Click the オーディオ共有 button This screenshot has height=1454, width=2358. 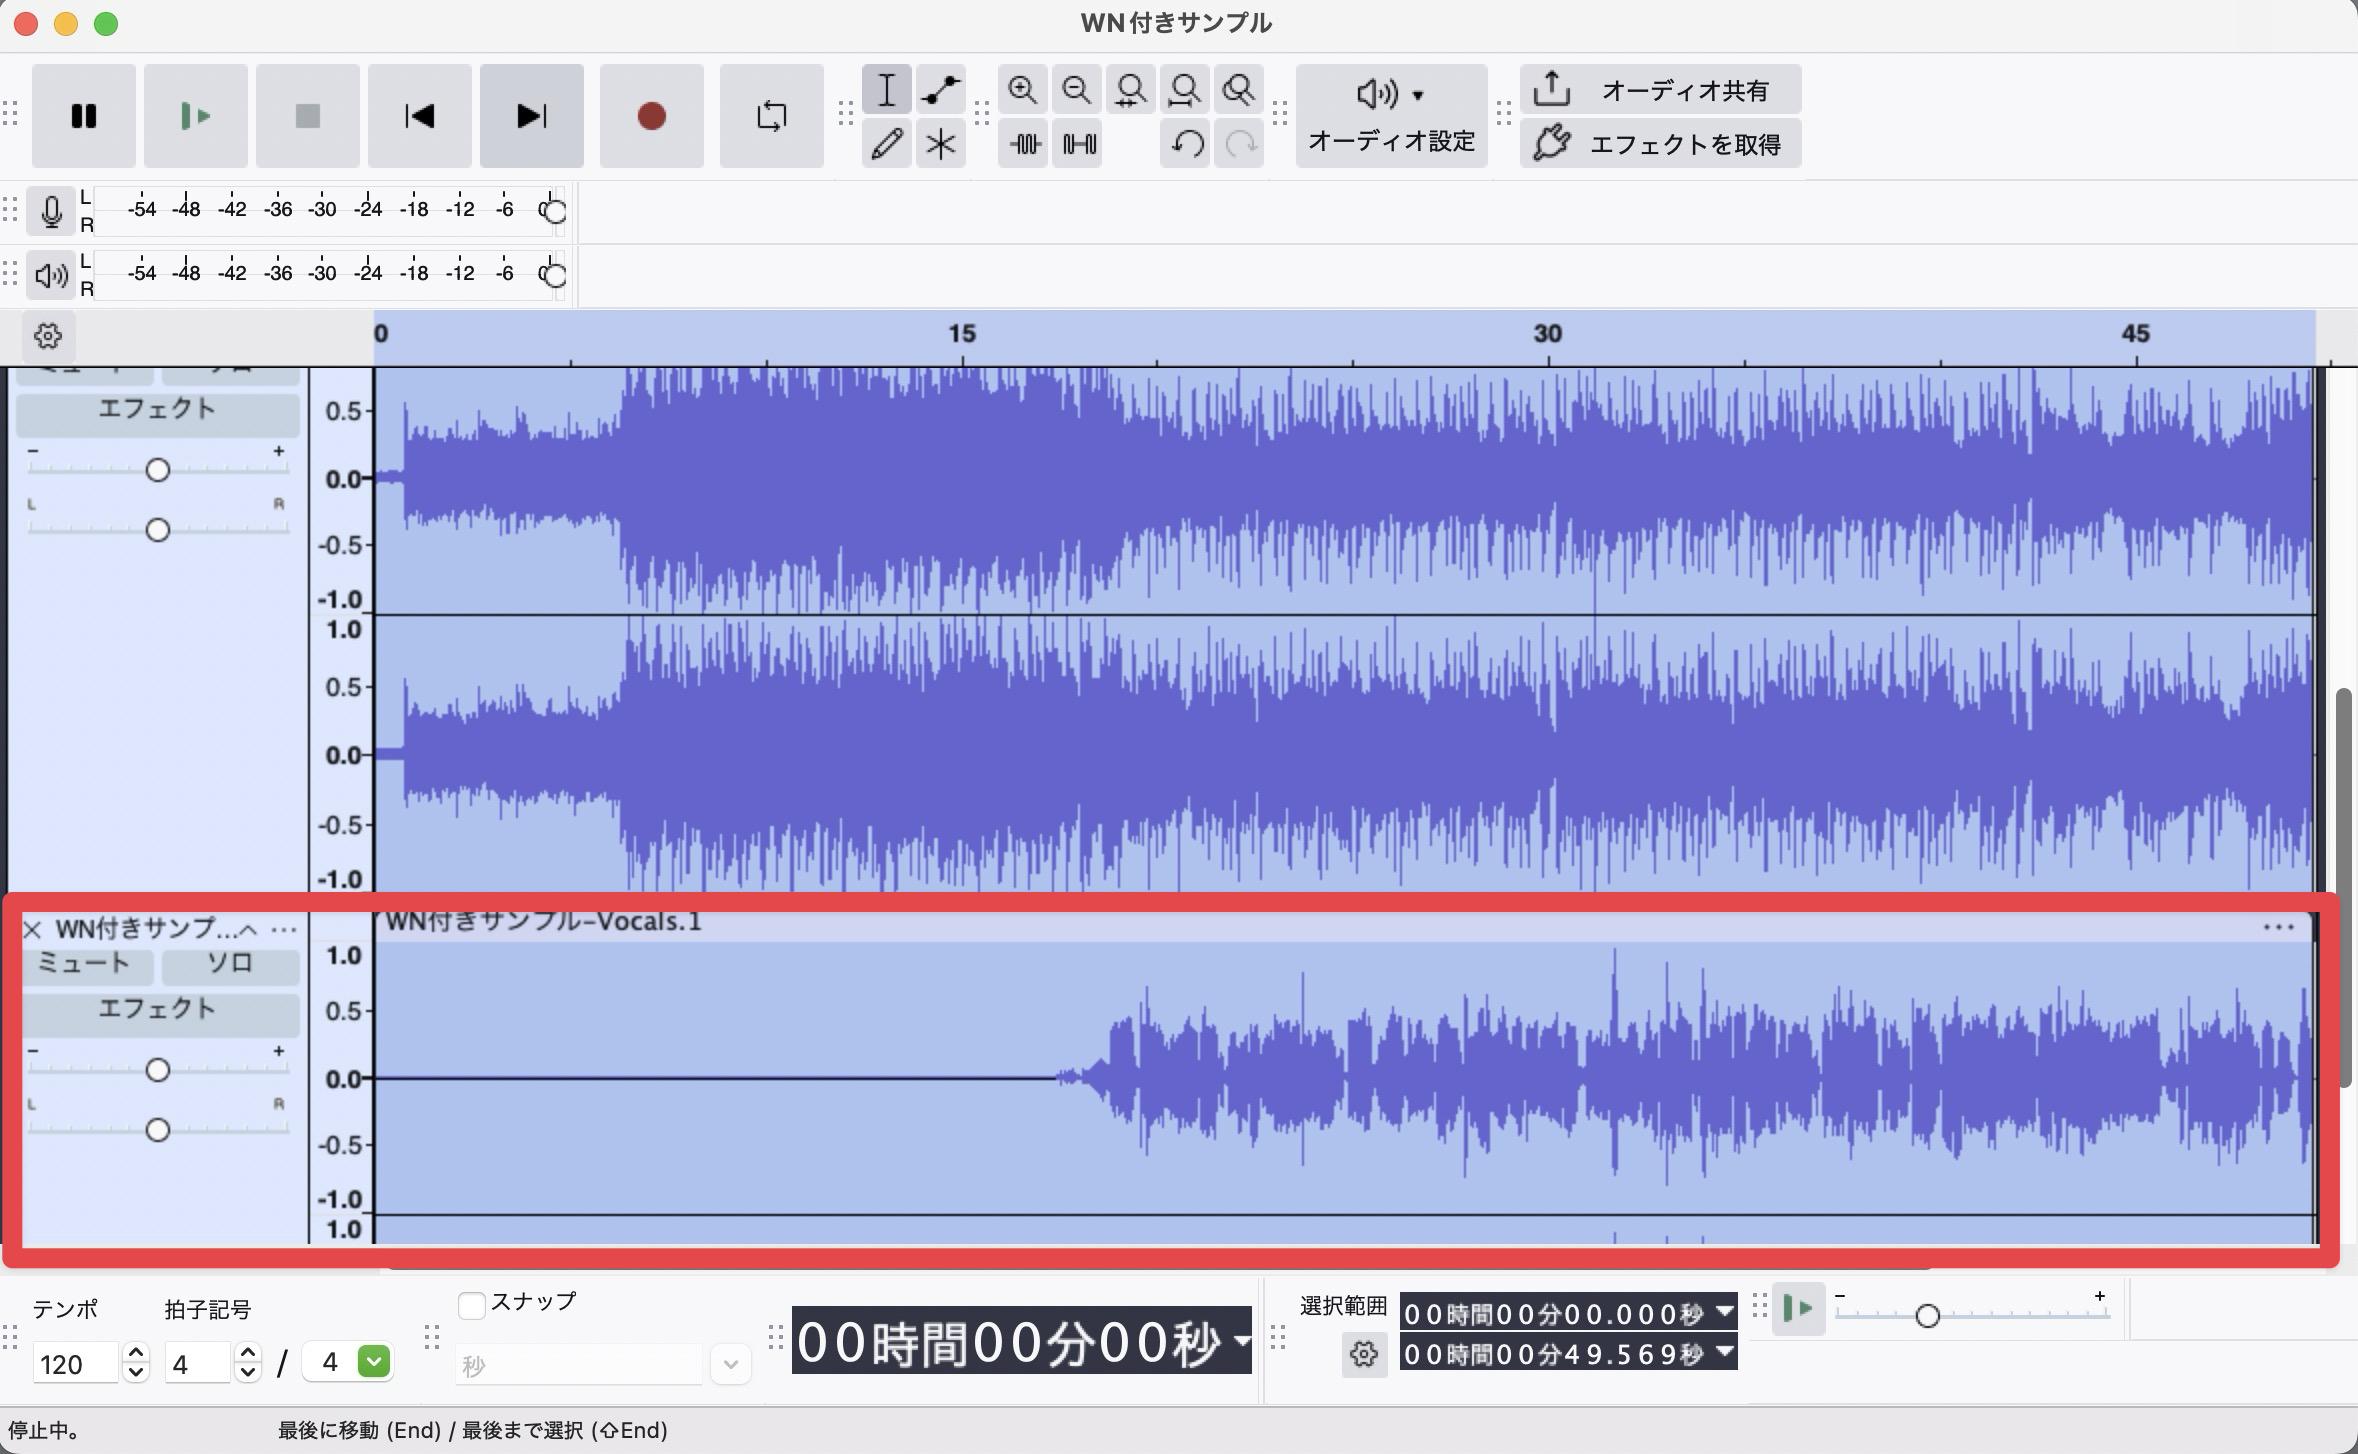[1660, 90]
